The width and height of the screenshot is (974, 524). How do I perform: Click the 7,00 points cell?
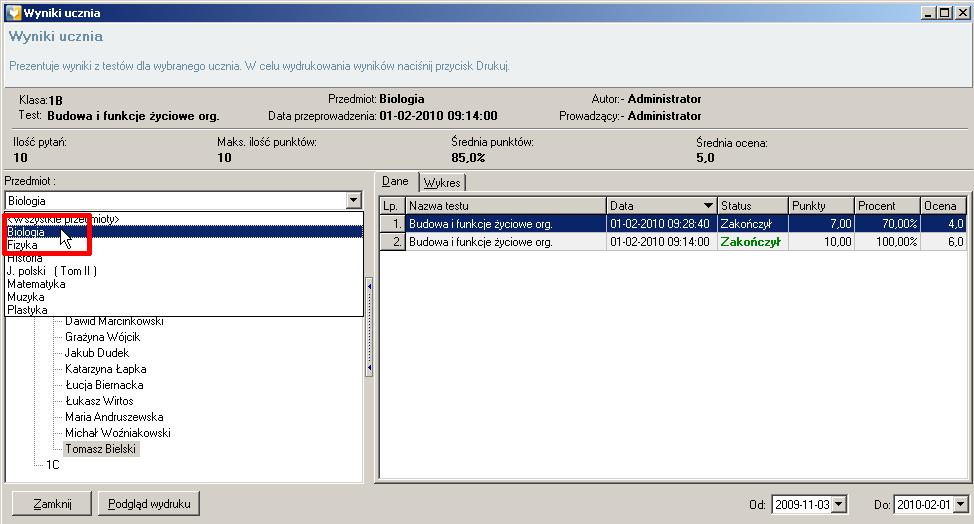821,224
